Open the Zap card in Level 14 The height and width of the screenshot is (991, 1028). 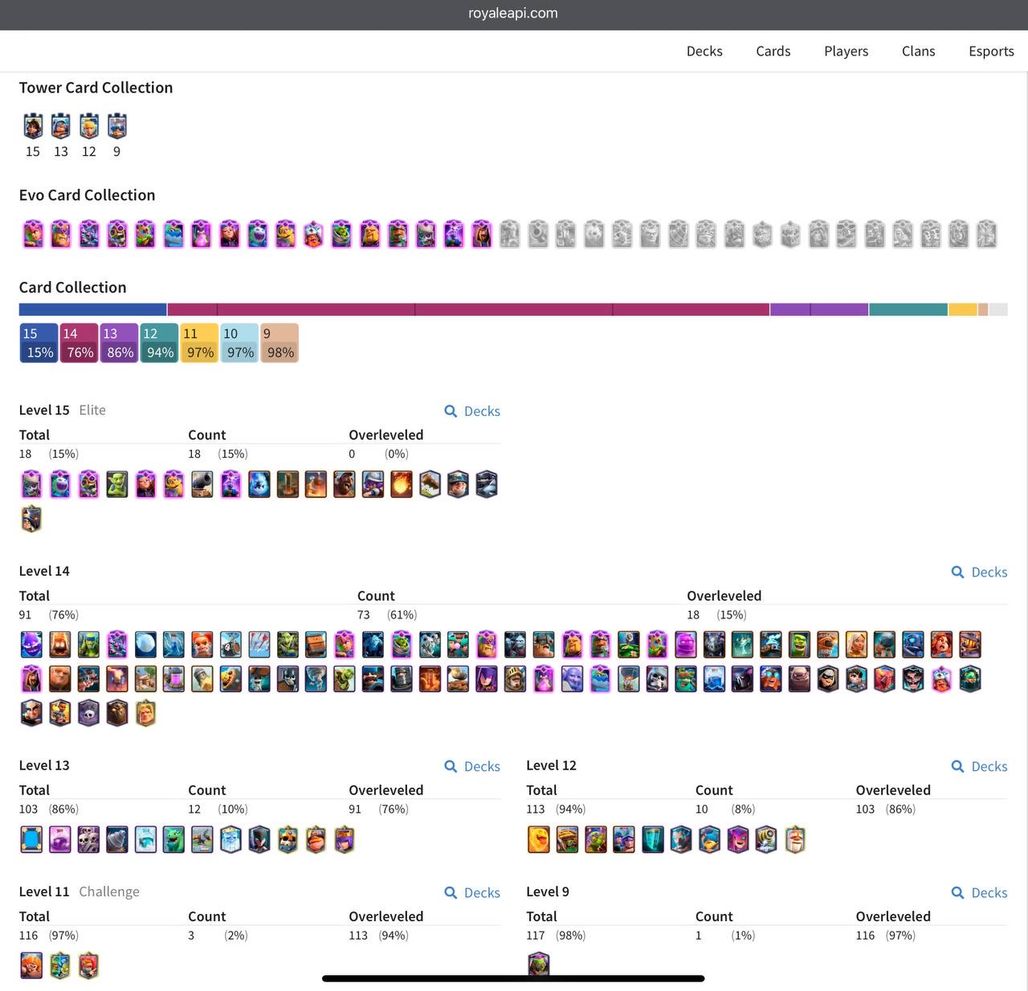[x=174, y=645]
